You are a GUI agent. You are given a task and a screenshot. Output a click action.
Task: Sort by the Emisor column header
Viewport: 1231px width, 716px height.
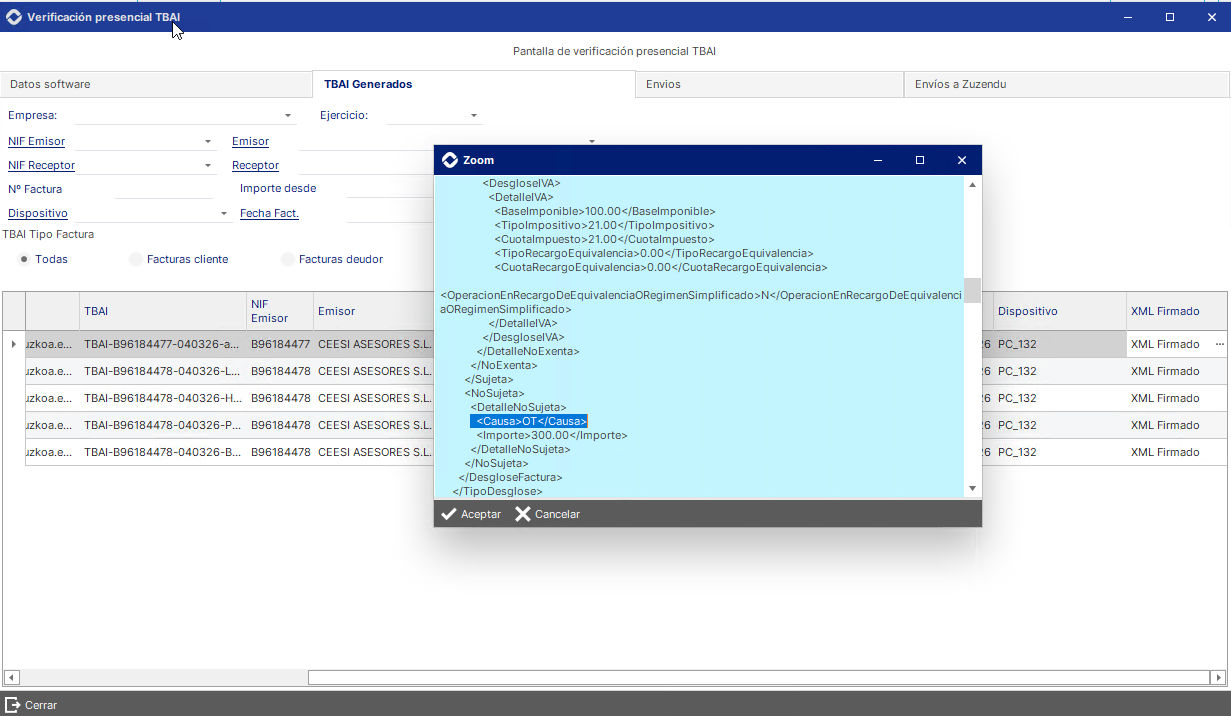click(x=373, y=311)
